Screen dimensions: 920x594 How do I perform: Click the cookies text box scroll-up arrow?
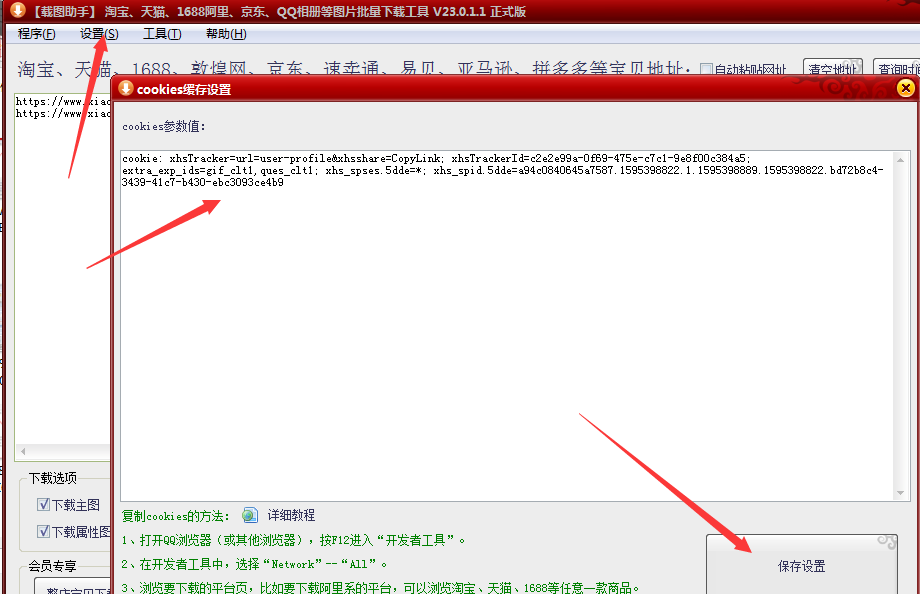click(900, 160)
